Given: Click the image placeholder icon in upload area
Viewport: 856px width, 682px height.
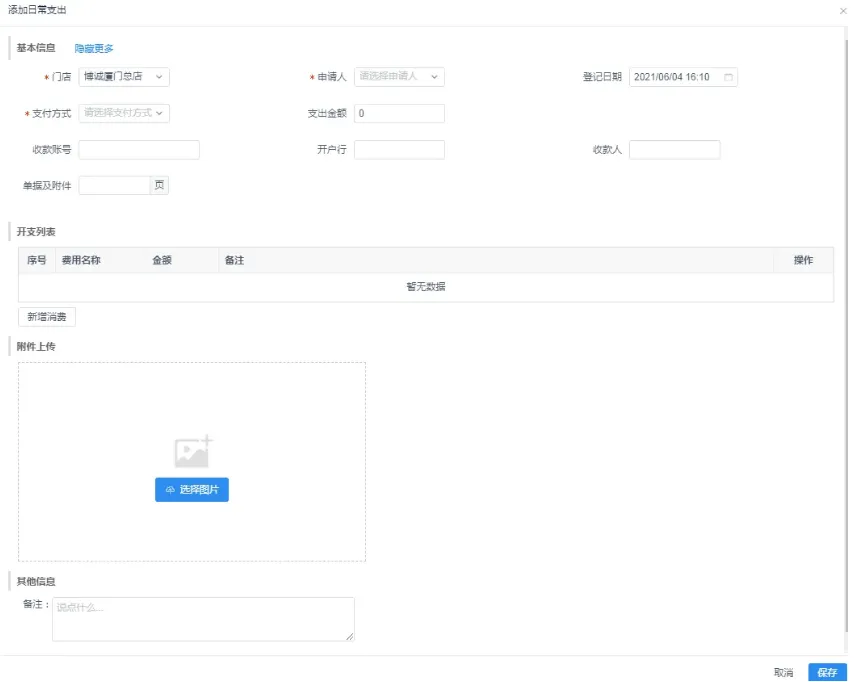Looking at the screenshot, I should 192,452.
